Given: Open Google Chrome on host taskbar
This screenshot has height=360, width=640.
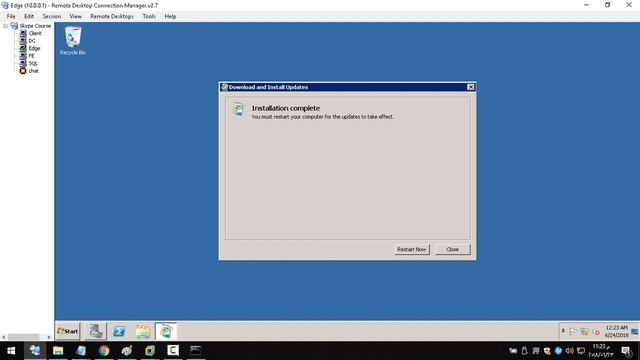Looking at the screenshot, I should click(104, 351).
